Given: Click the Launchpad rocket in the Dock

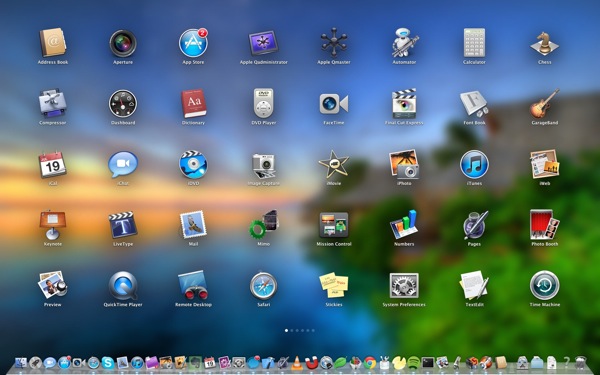Looking at the screenshot, I should click(x=35, y=363).
